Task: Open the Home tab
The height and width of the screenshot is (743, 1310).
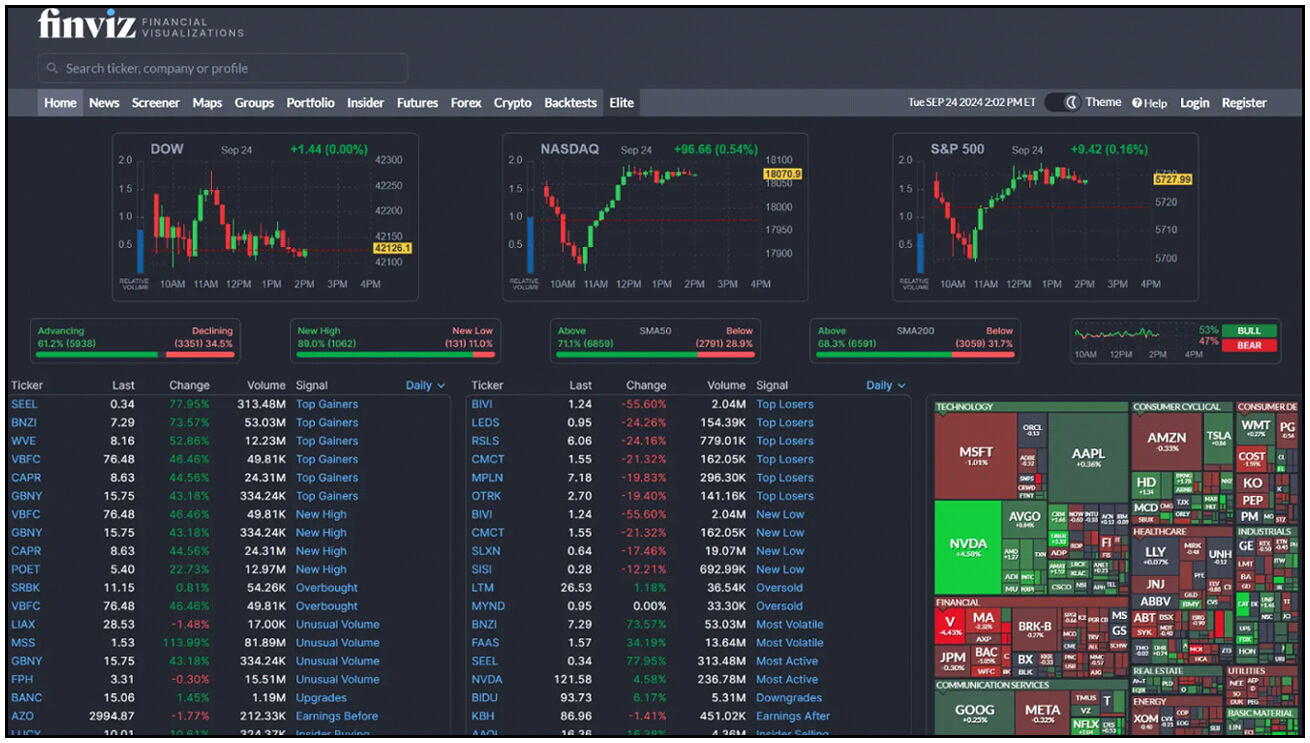Action: (x=60, y=103)
